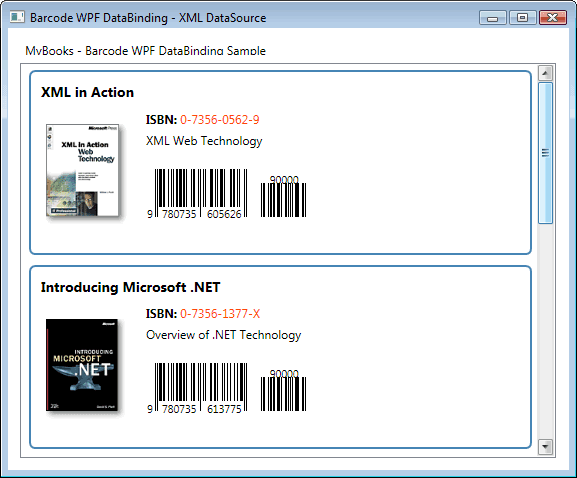The image size is (577, 478).
Task: Click the EAN barcode 9 780735 613775
Action: (x=197, y=388)
